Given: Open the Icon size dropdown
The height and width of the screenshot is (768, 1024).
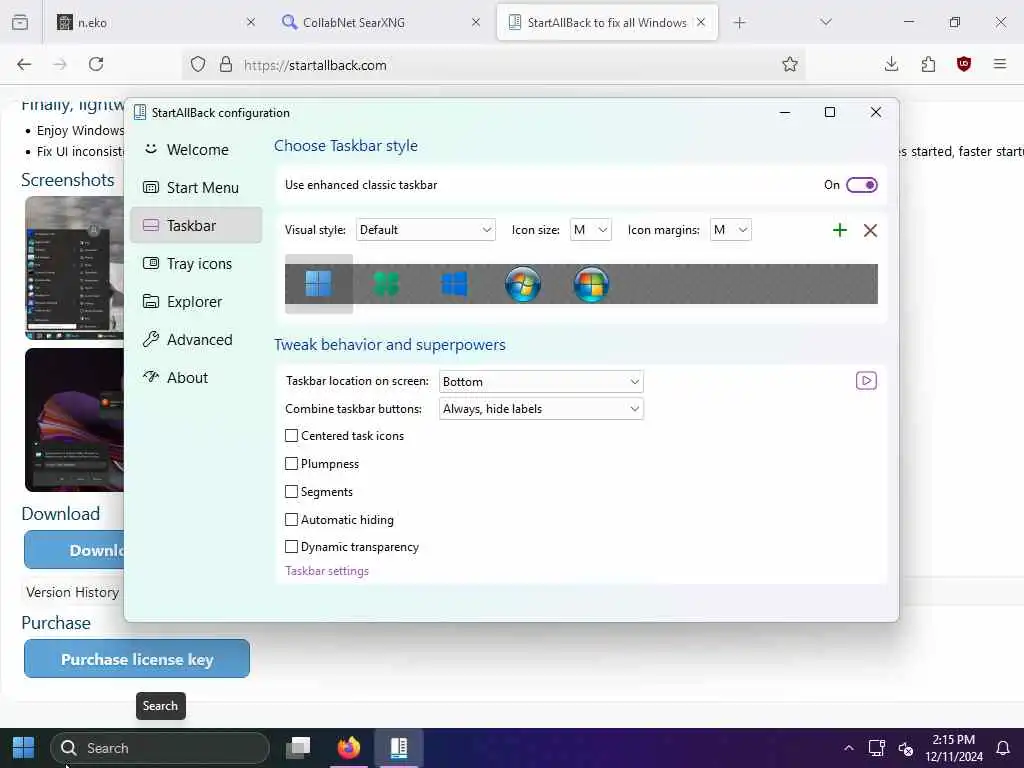Looking at the screenshot, I should pyautogui.click(x=590, y=230).
